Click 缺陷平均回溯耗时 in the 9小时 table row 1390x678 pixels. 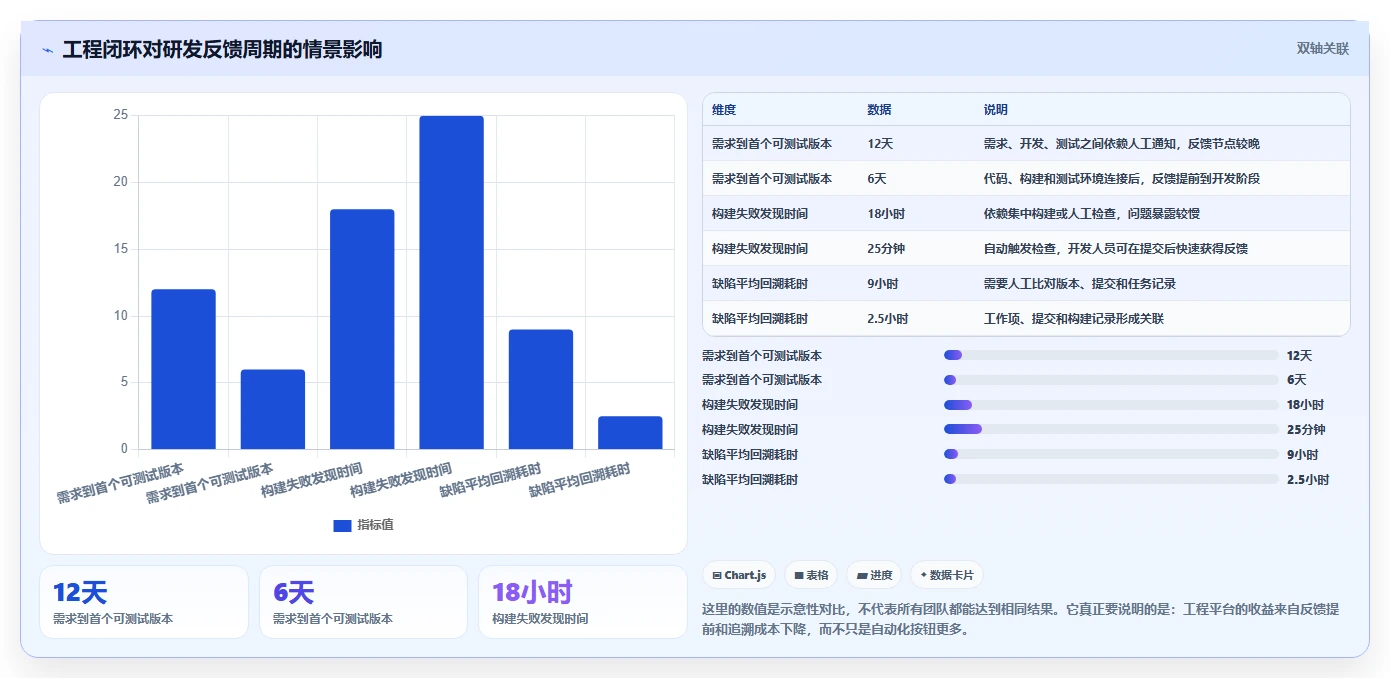[760, 284]
